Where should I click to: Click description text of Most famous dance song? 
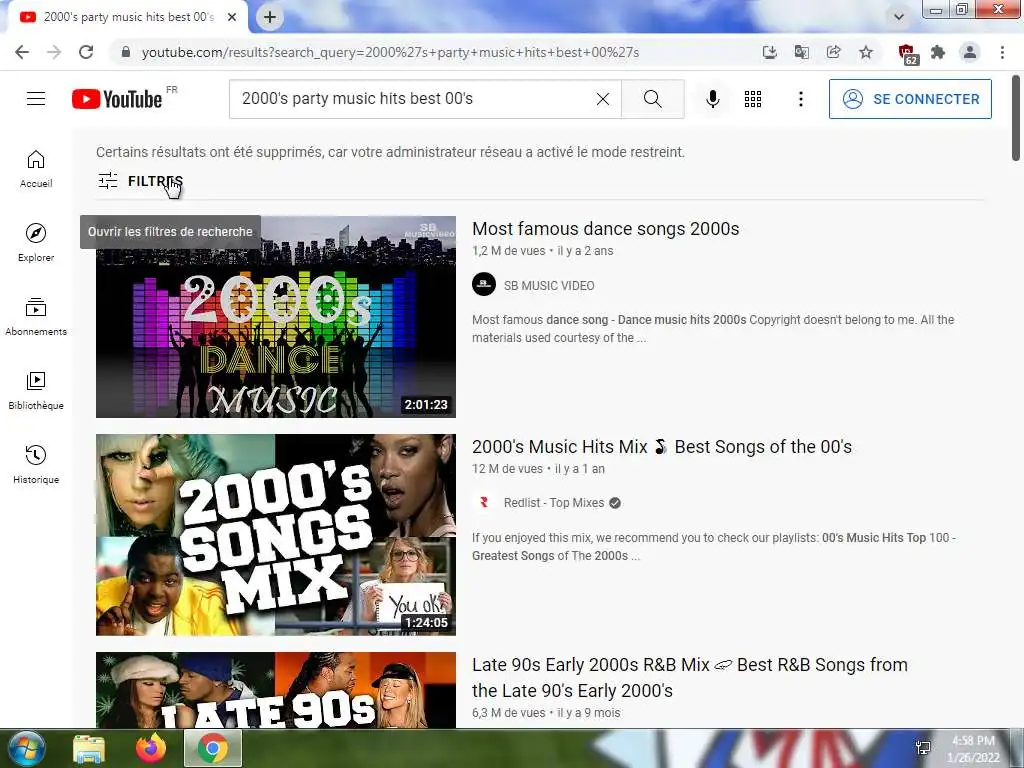(713, 328)
